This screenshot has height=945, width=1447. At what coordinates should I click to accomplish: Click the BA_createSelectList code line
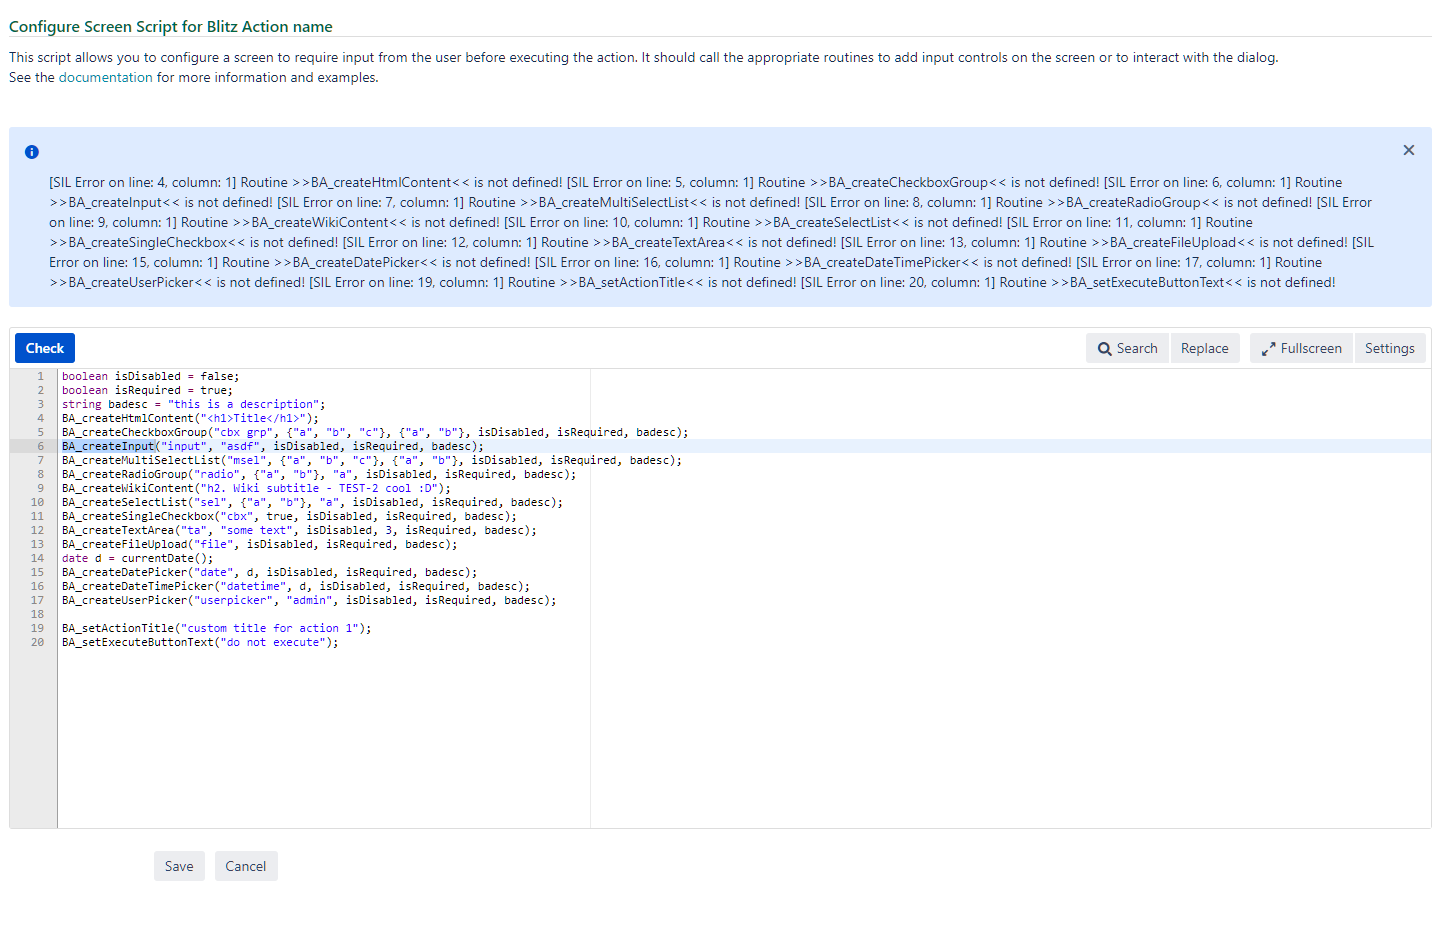click(x=312, y=502)
